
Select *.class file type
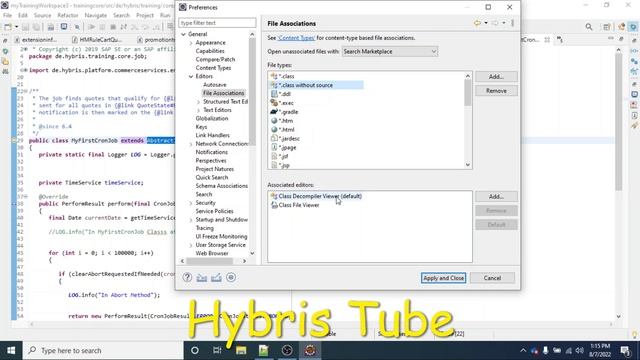tap(287, 76)
